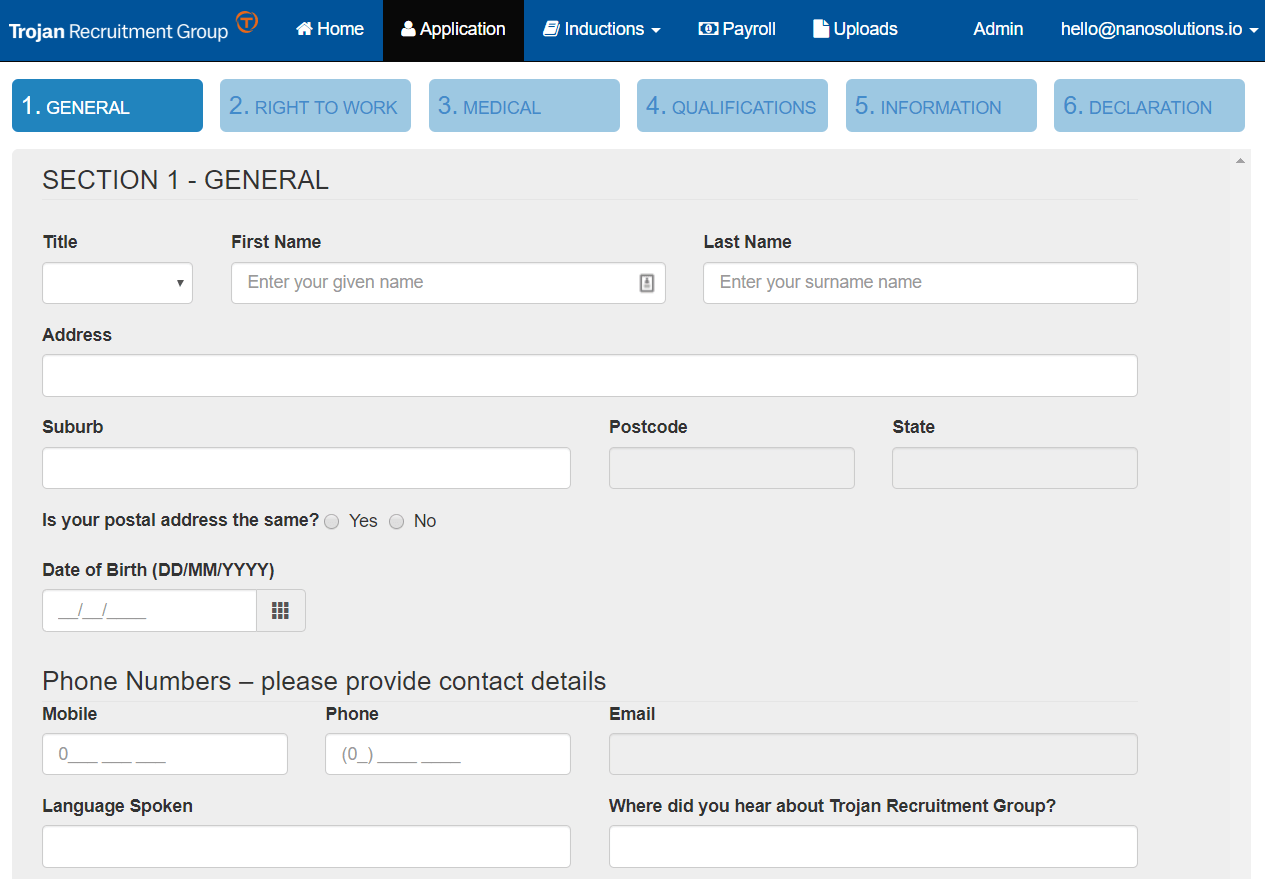Go to the 2. Right to Work step
The width and height of the screenshot is (1265, 879).
tap(315, 106)
